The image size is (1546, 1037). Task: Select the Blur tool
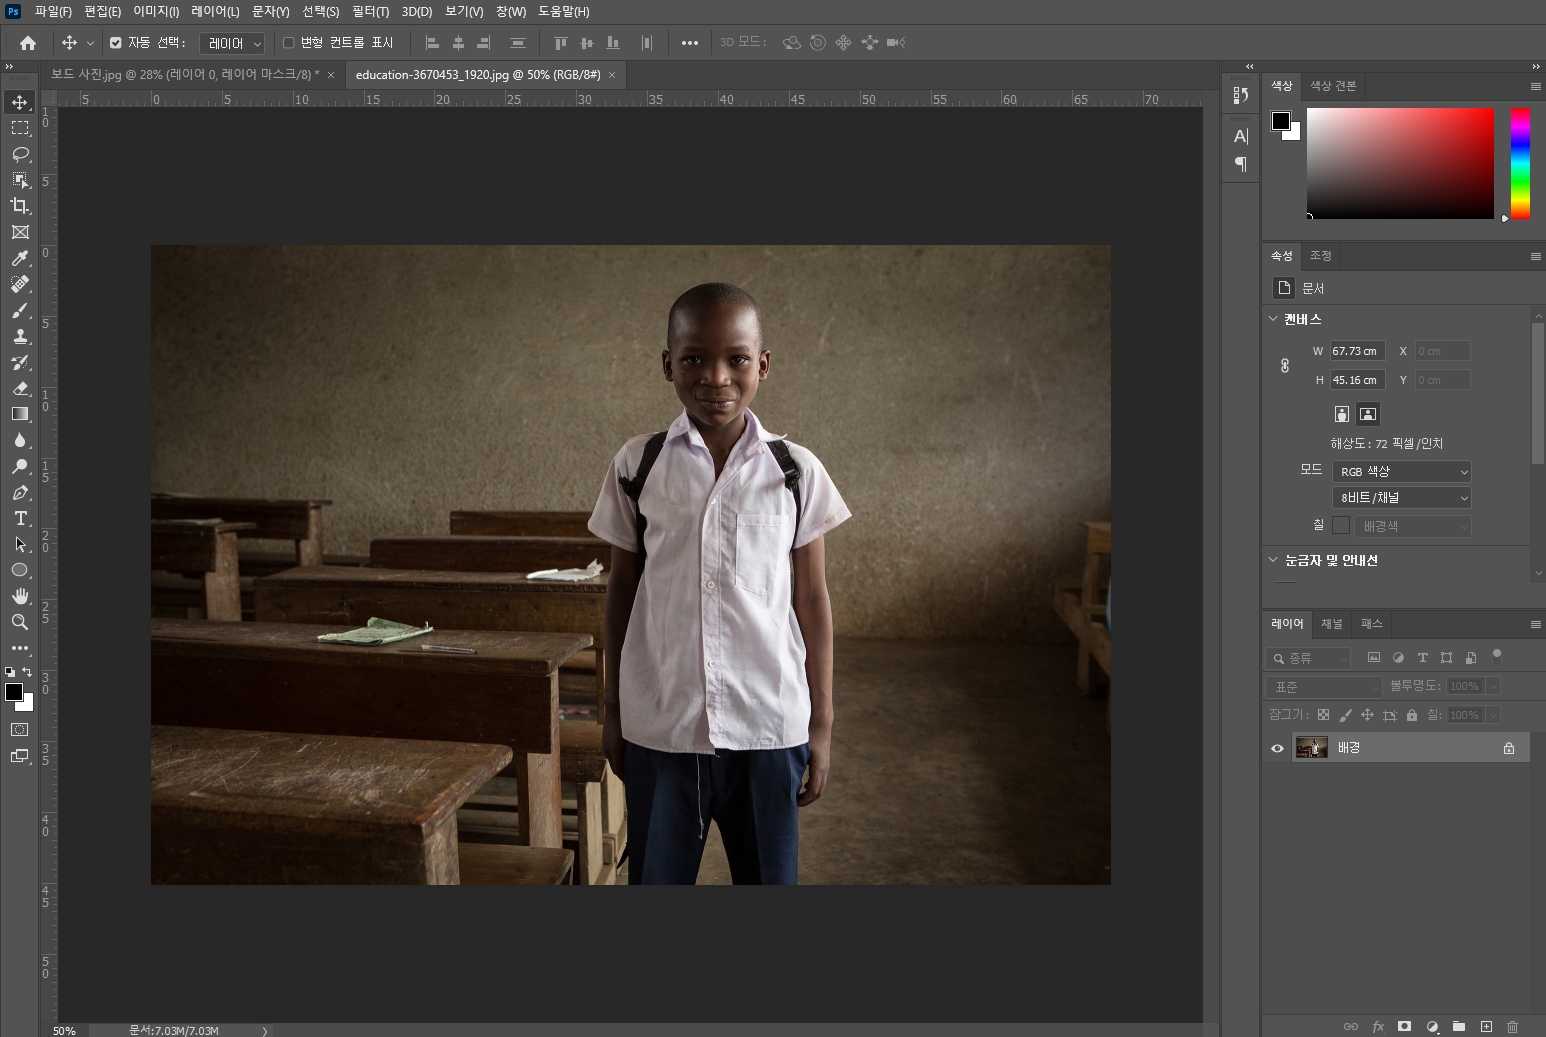19,440
